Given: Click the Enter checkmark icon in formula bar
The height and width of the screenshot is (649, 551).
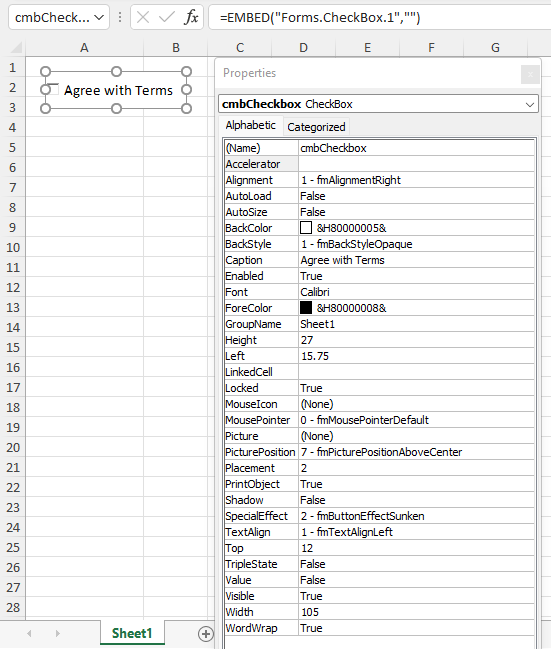Looking at the screenshot, I should pyautogui.click(x=167, y=17).
